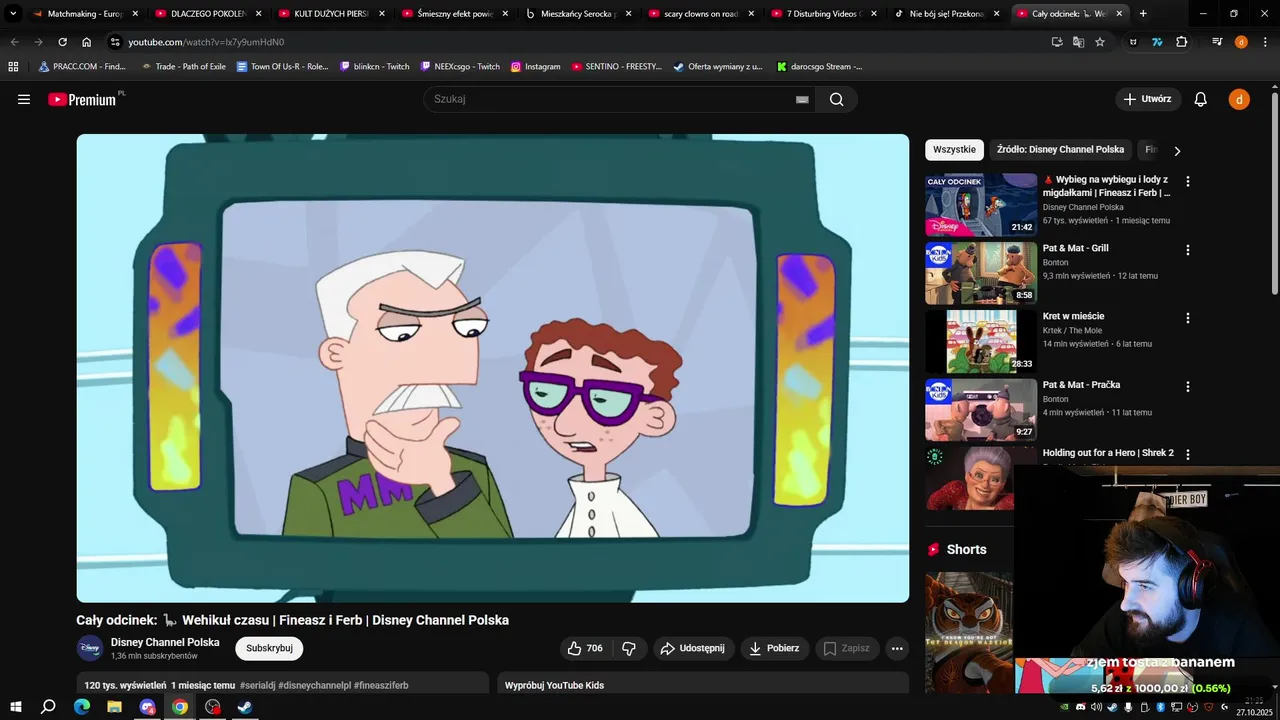Go to Chrome home page button

[x=87, y=42]
